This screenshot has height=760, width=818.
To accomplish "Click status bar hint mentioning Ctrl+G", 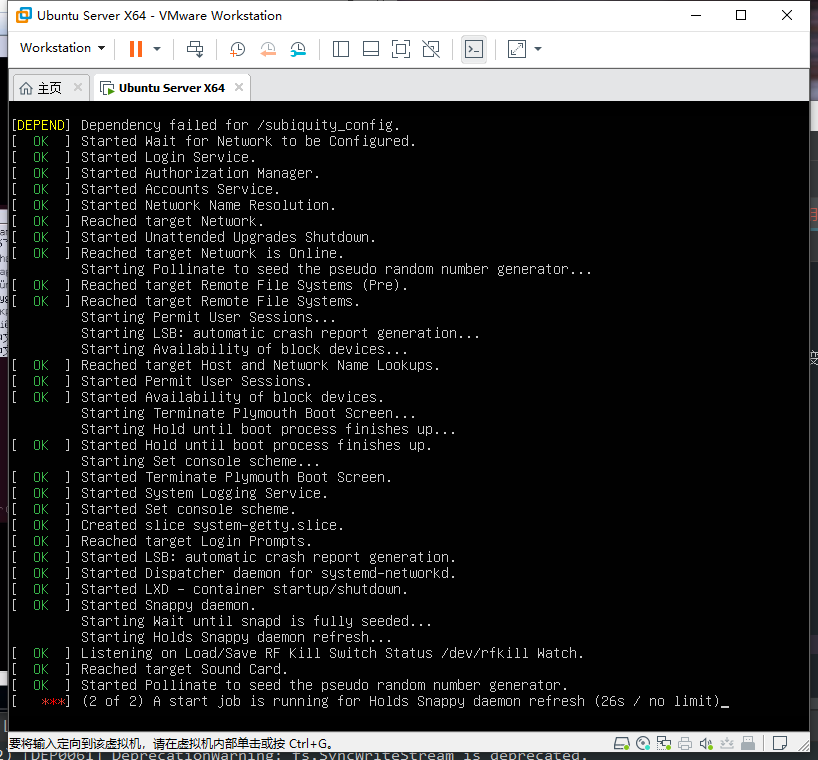I will (171, 743).
